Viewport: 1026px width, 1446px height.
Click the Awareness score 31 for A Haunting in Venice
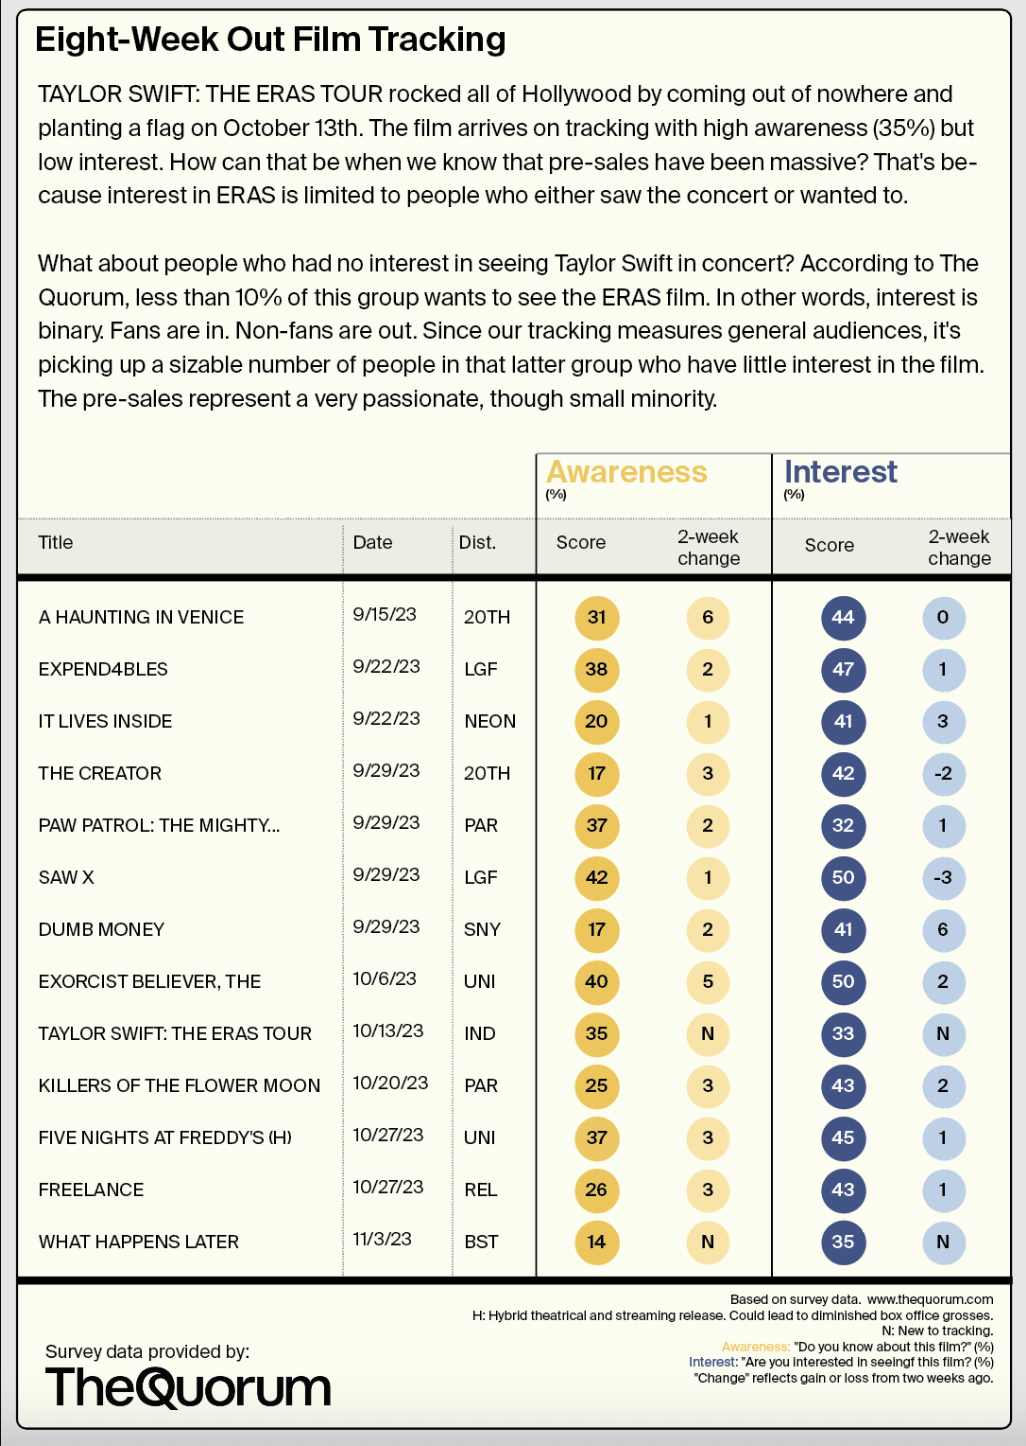coord(597,617)
